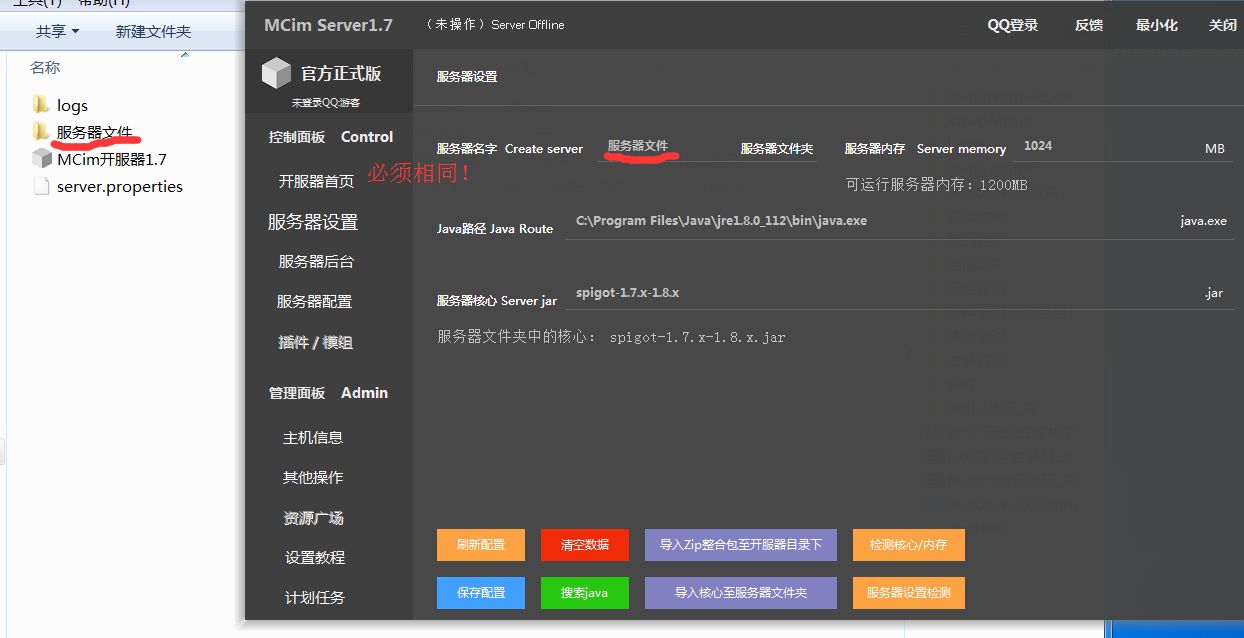Open 资源广场 in sidebar
This screenshot has height=638, width=1244.
(x=313, y=518)
